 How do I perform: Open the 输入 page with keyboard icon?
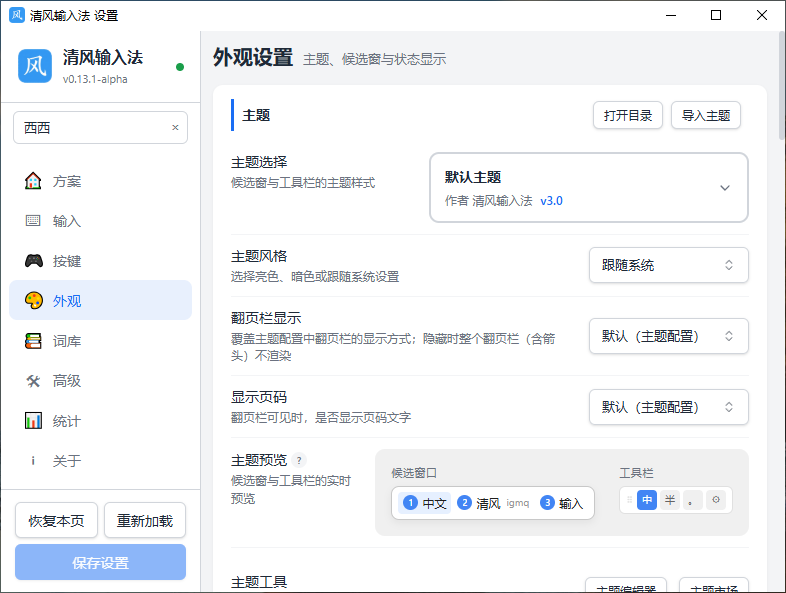(x=100, y=221)
